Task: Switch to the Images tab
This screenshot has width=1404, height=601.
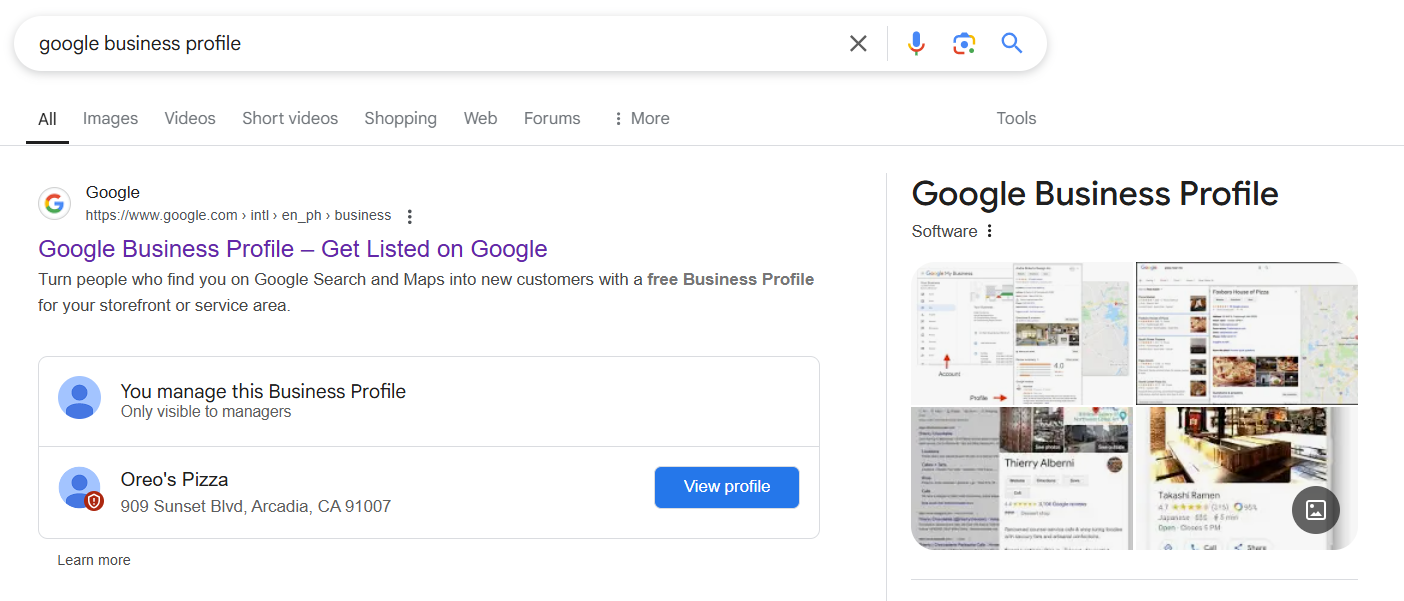Action: 110,118
